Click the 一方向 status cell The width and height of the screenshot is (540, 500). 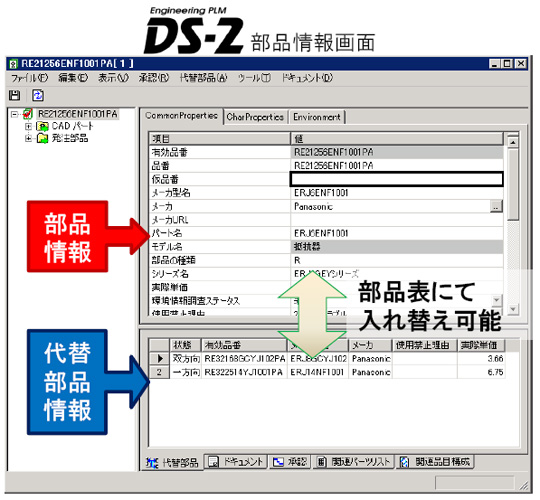coord(186,372)
